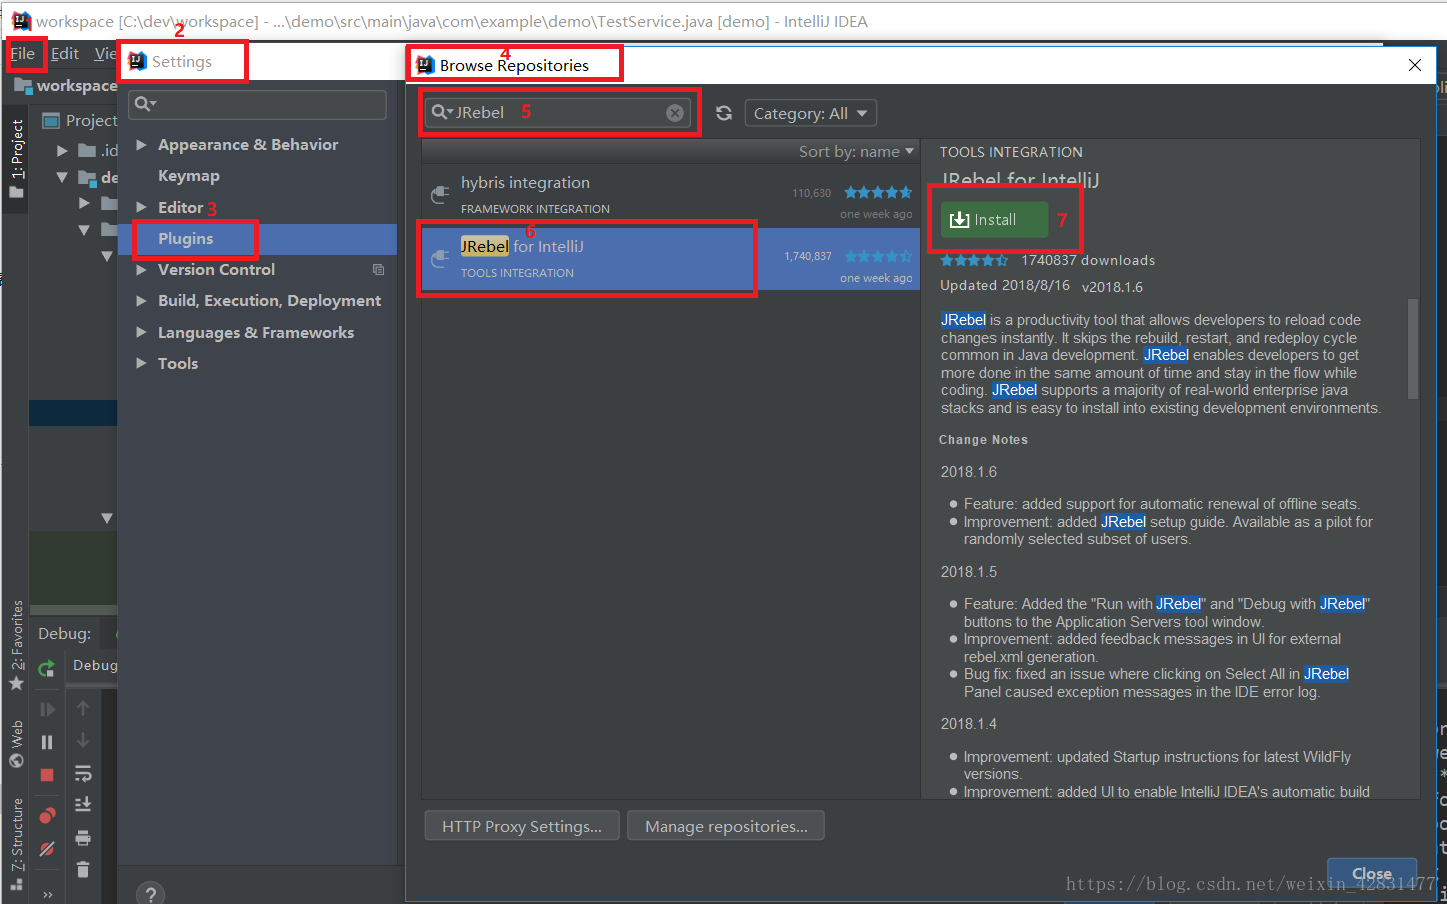
Task: Open the Web tool window
Action: click(16, 734)
